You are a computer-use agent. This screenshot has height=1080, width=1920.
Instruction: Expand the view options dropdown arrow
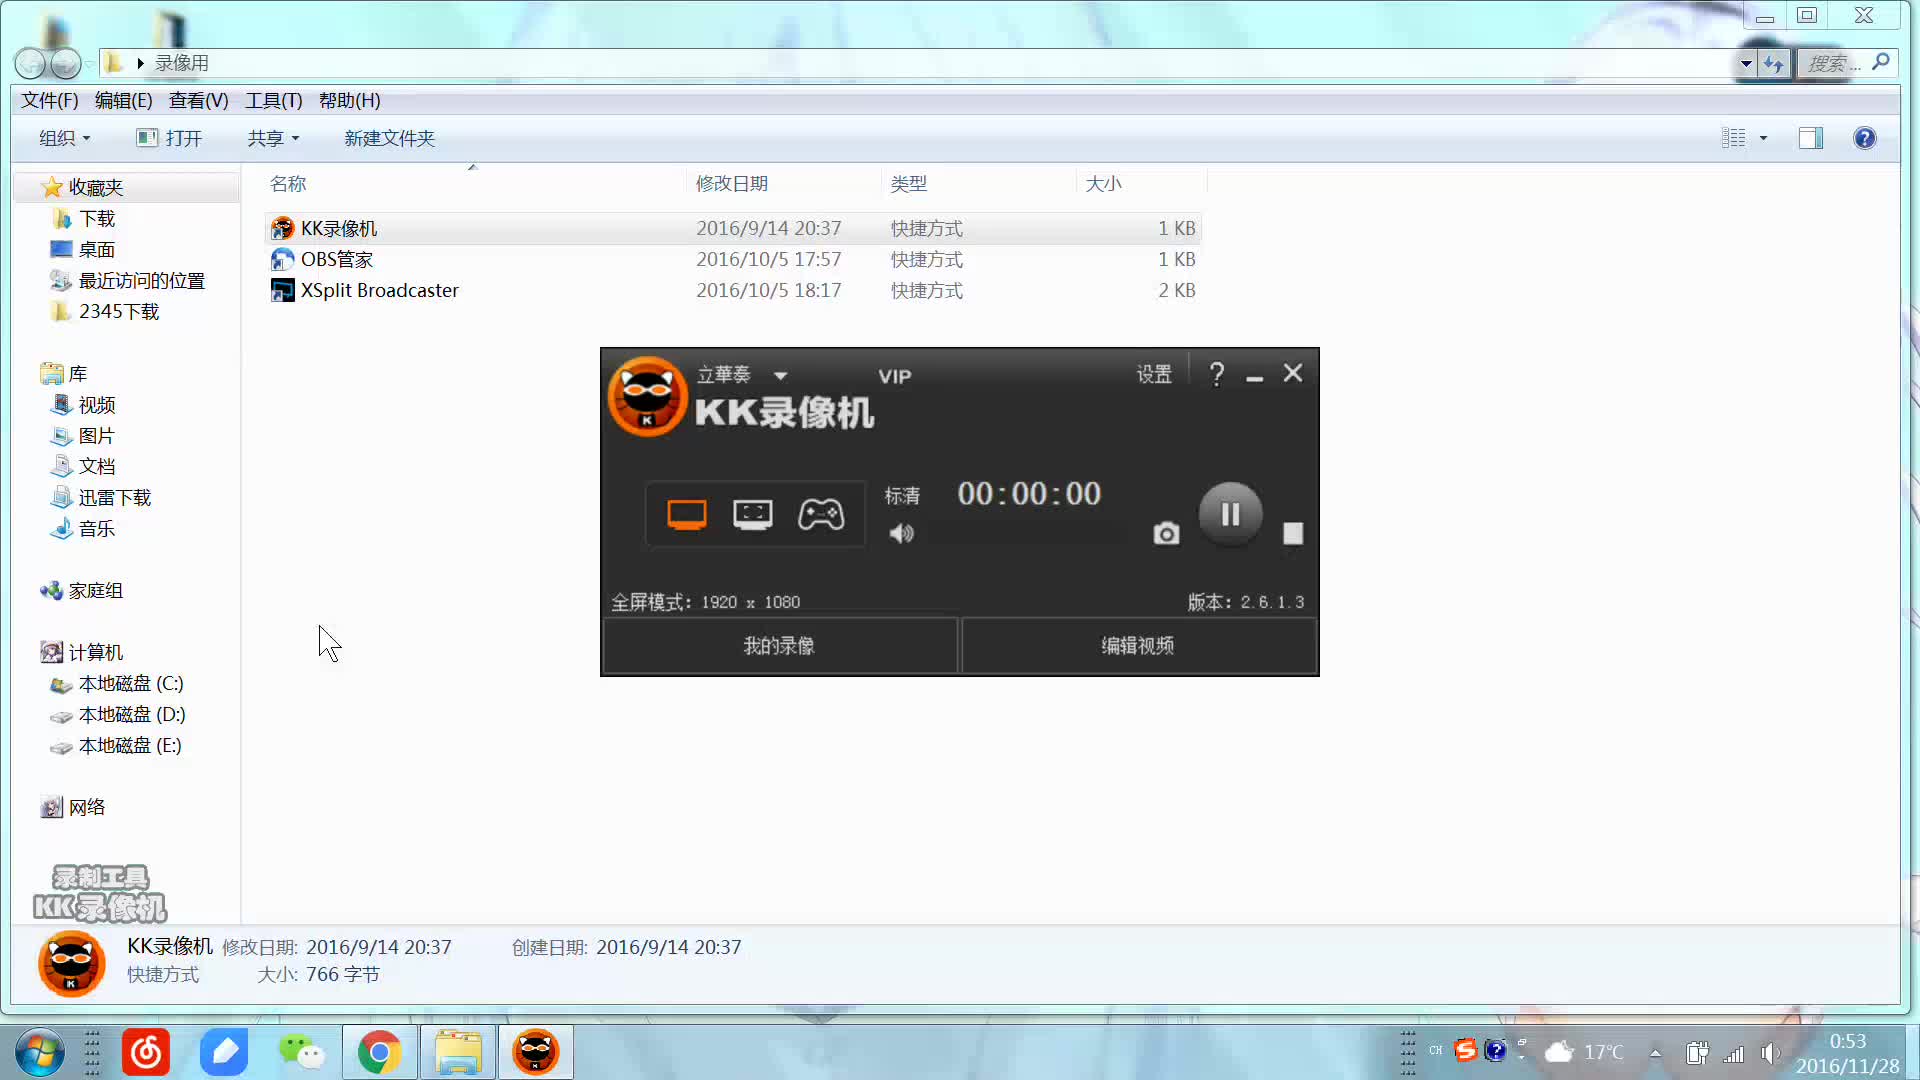pos(1763,138)
